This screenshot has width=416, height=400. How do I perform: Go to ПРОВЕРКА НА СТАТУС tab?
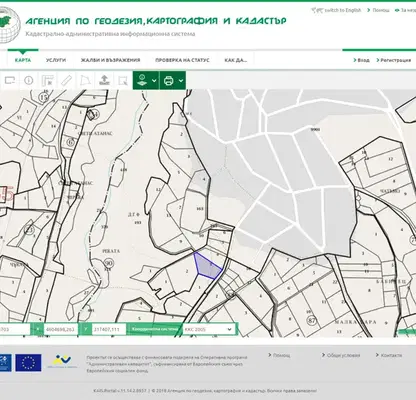[182, 60]
